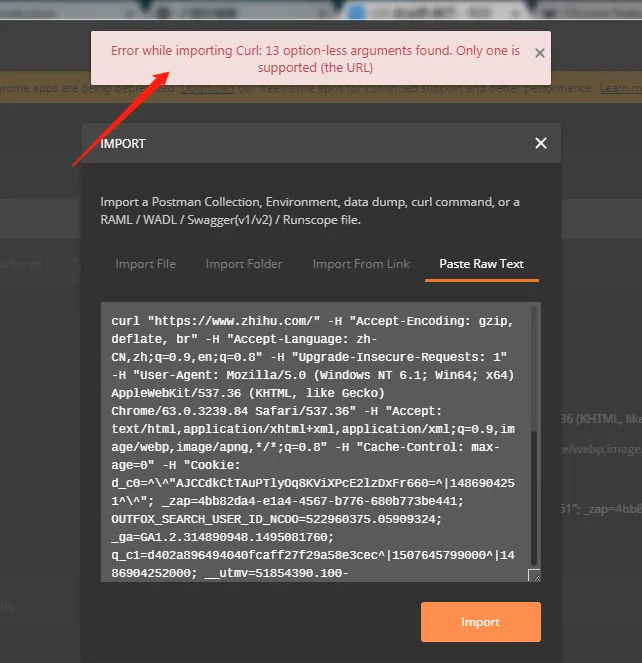Click the red error message text

(x=316, y=59)
